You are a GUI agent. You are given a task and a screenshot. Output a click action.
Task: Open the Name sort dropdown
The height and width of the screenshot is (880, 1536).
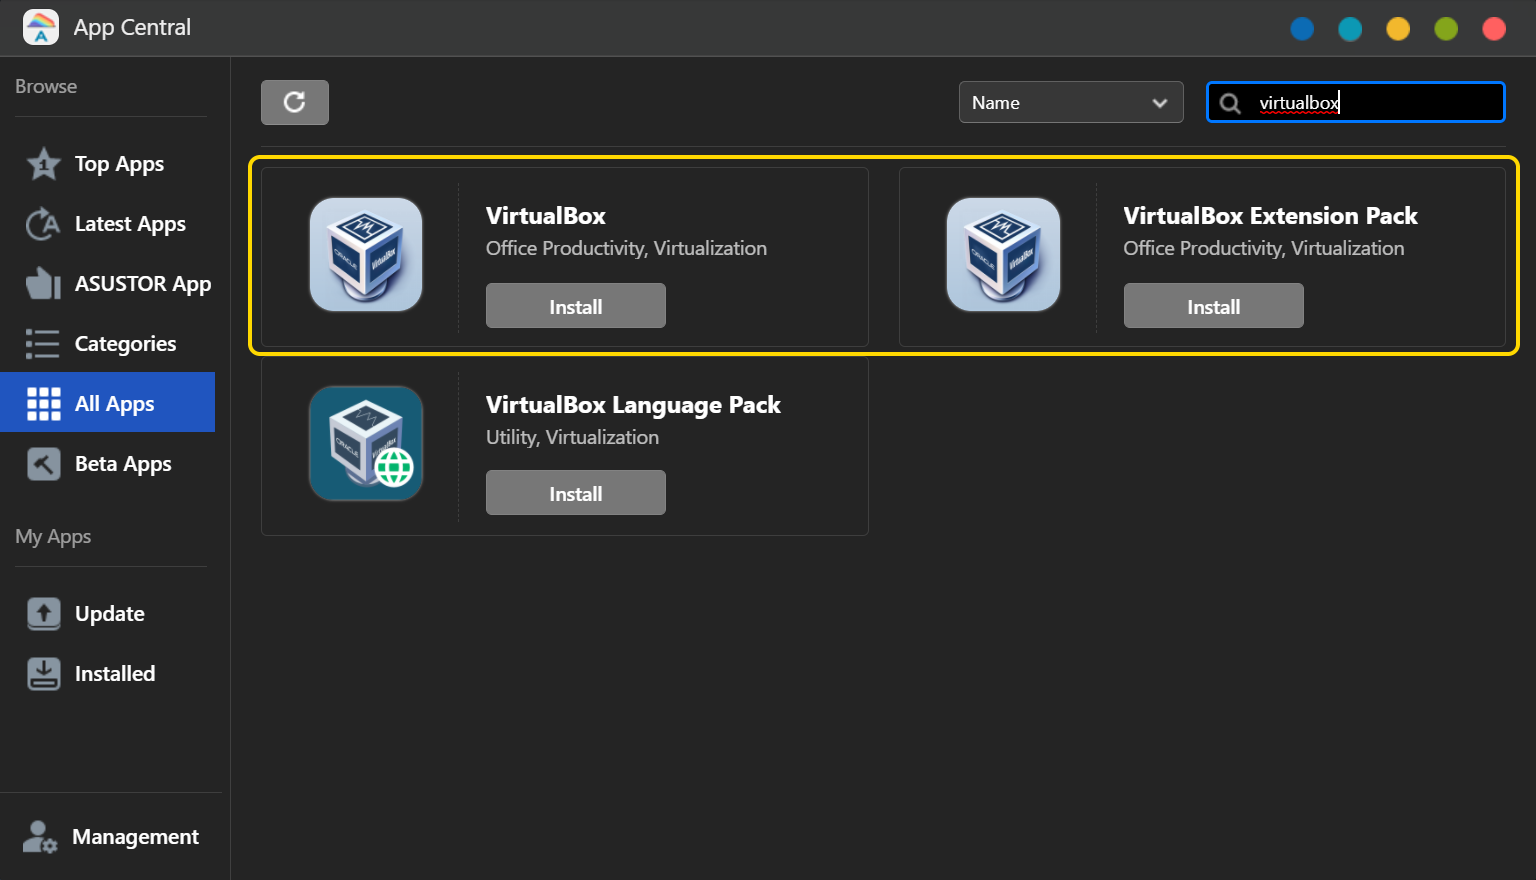click(1071, 102)
